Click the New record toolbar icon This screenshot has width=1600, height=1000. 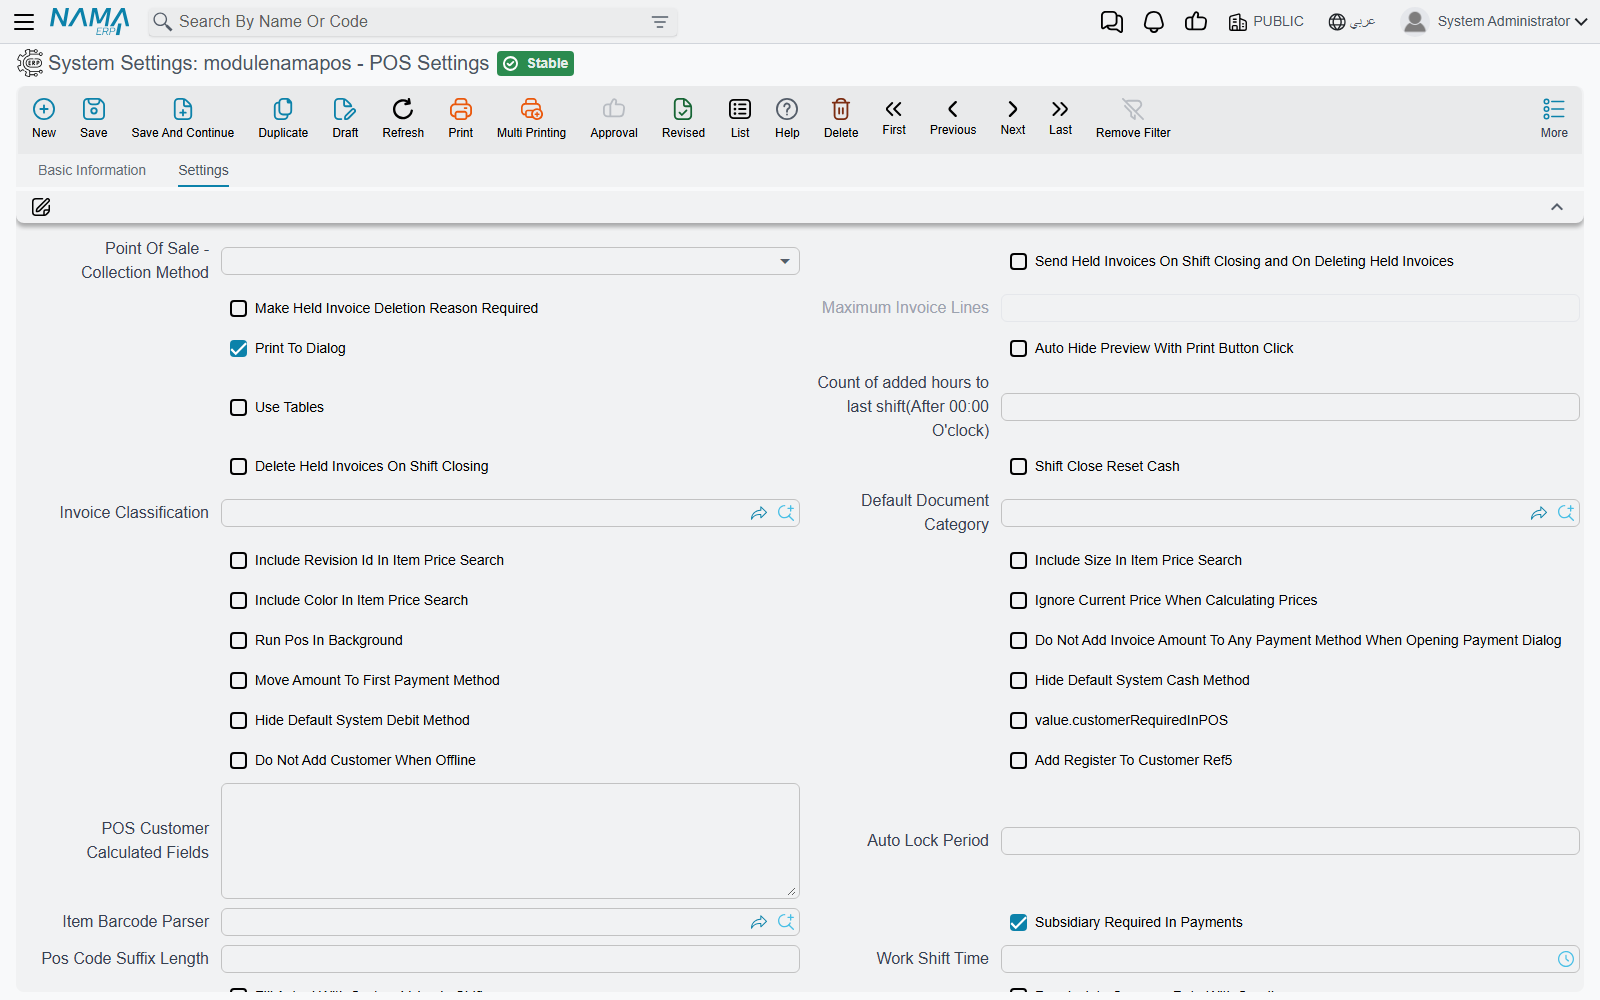[x=44, y=109]
